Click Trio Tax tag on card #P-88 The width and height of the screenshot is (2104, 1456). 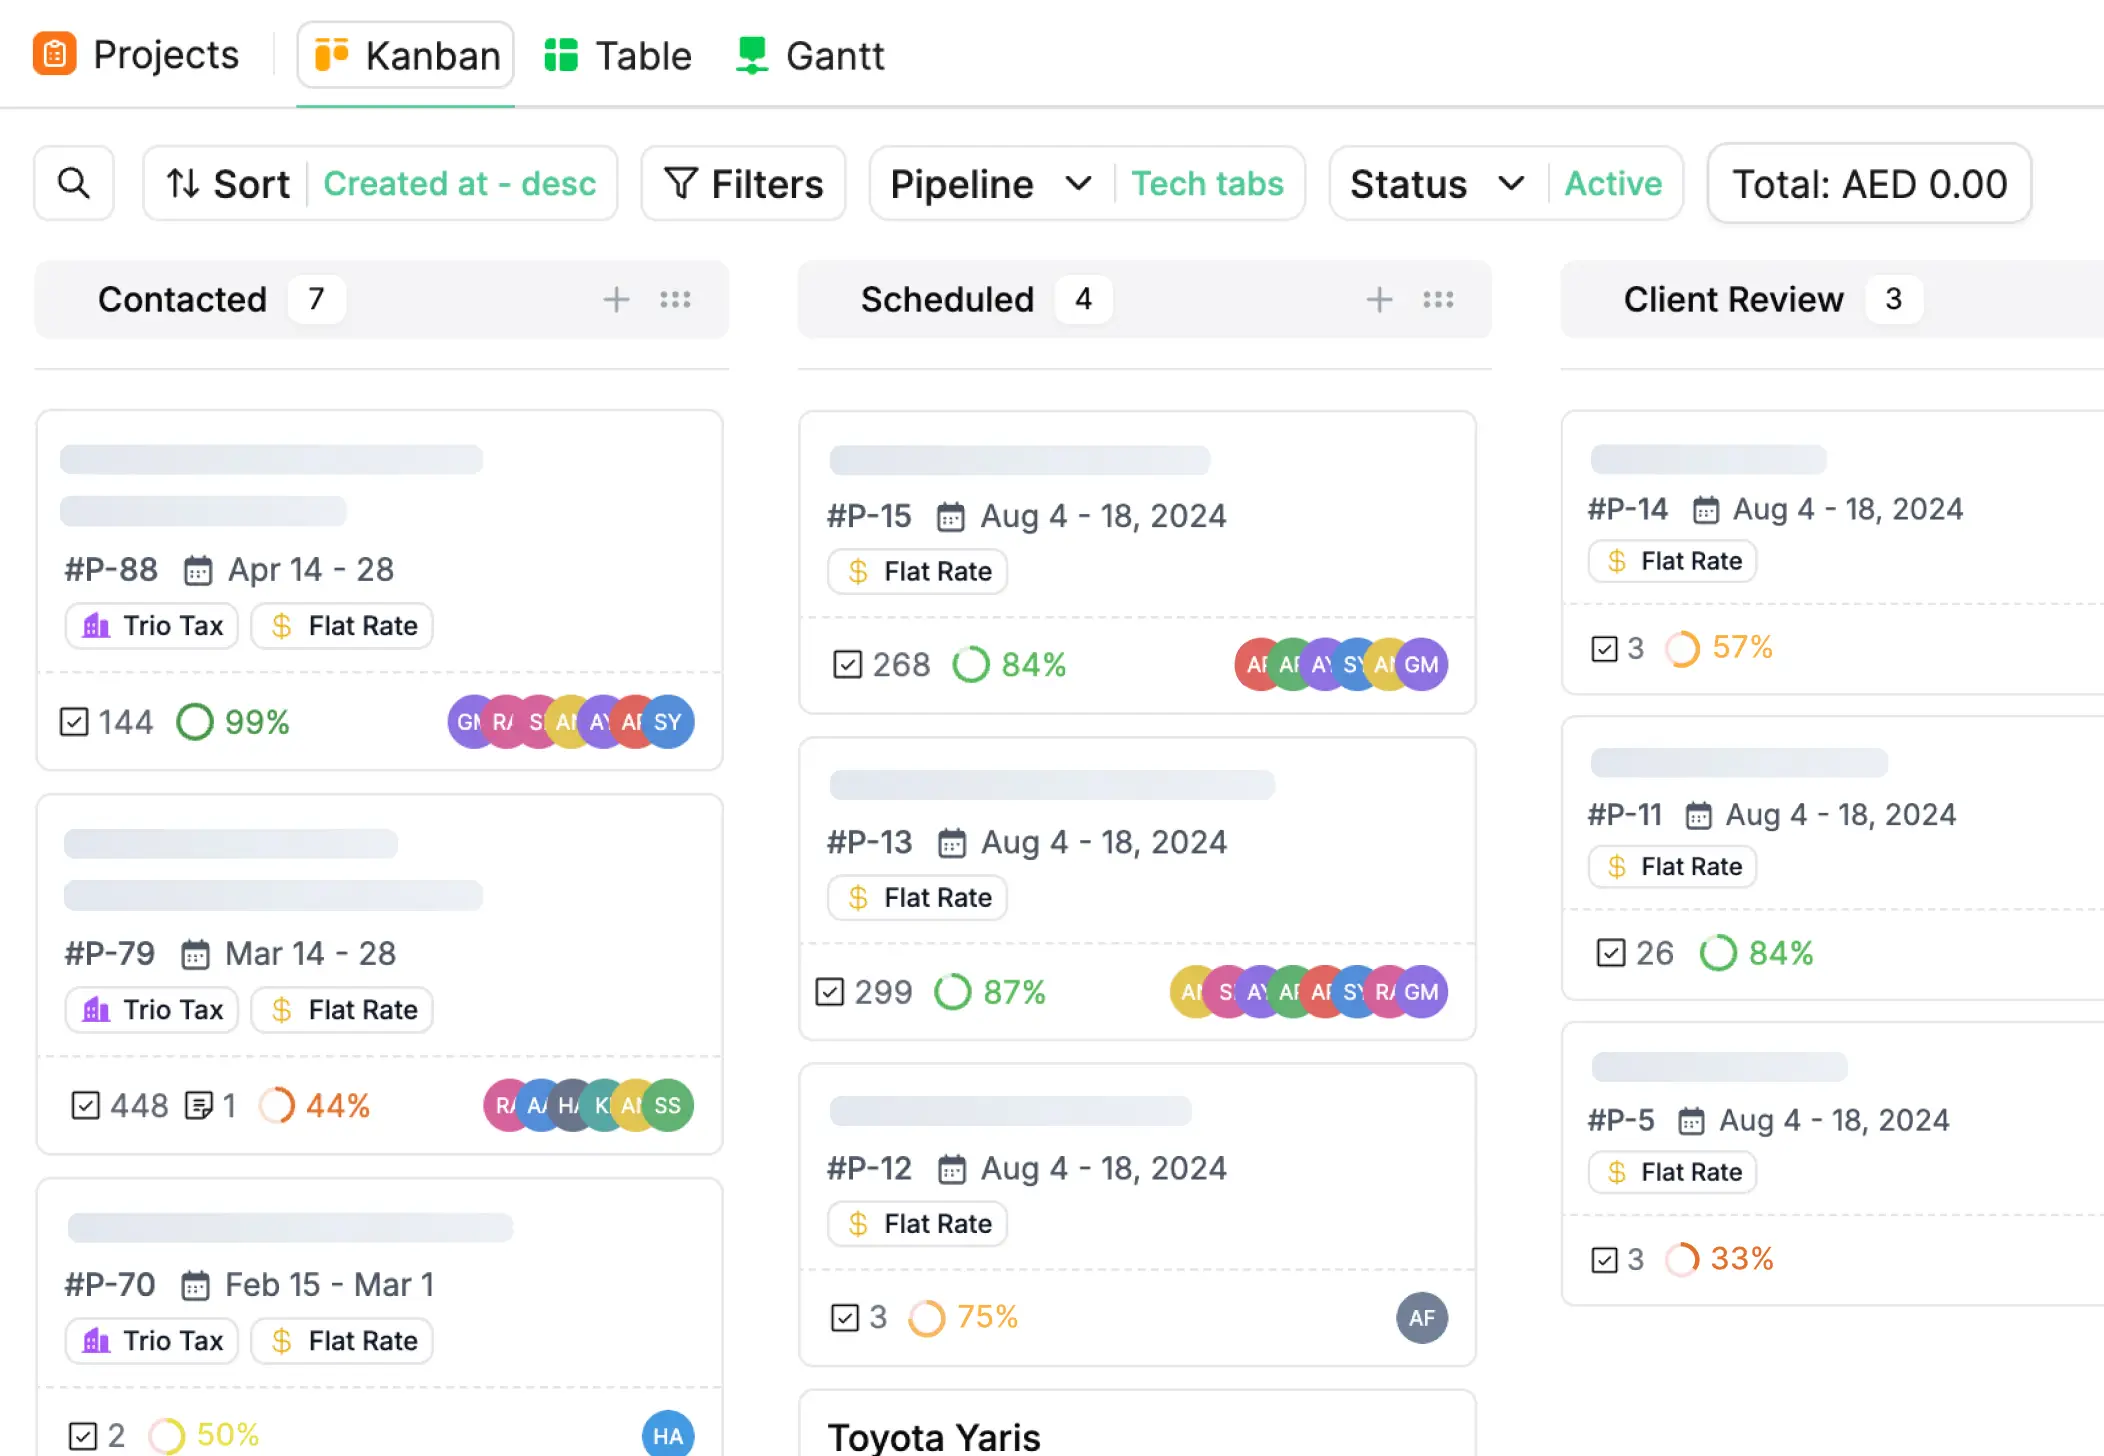point(152,626)
